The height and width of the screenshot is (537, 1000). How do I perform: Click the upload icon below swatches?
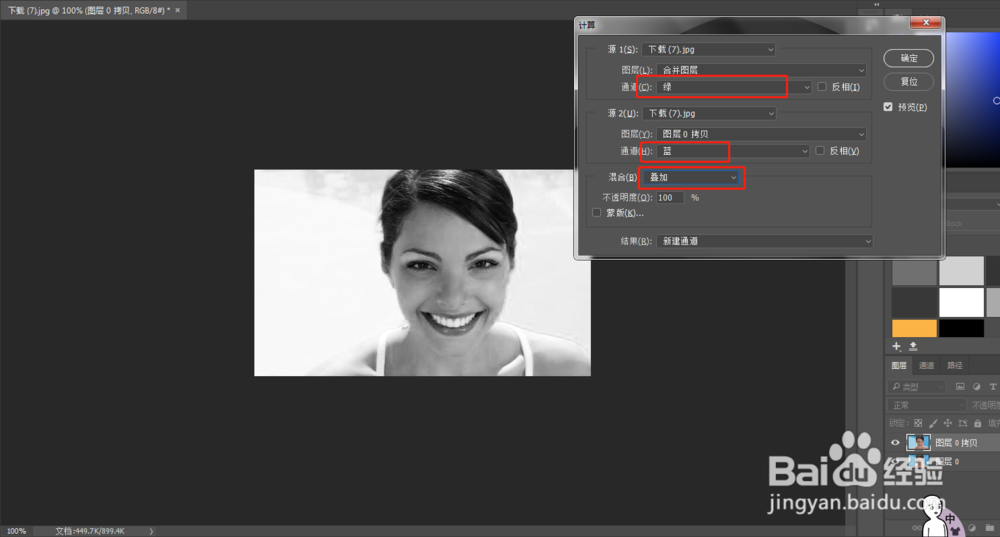click(913, 346)
